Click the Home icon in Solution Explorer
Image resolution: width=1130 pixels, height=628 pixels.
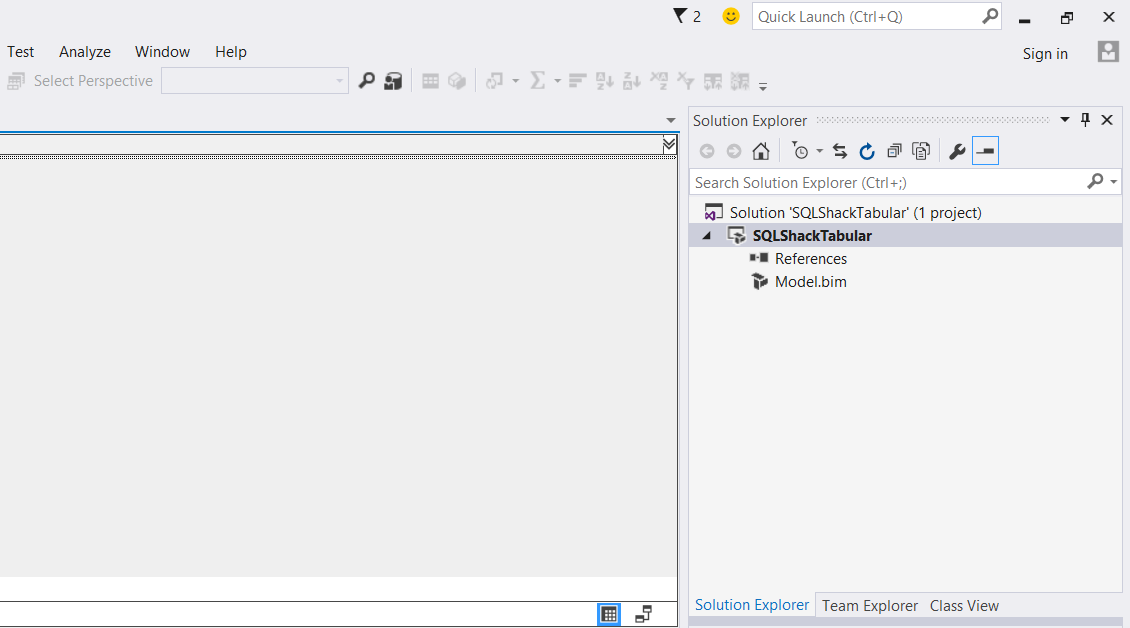761,151
